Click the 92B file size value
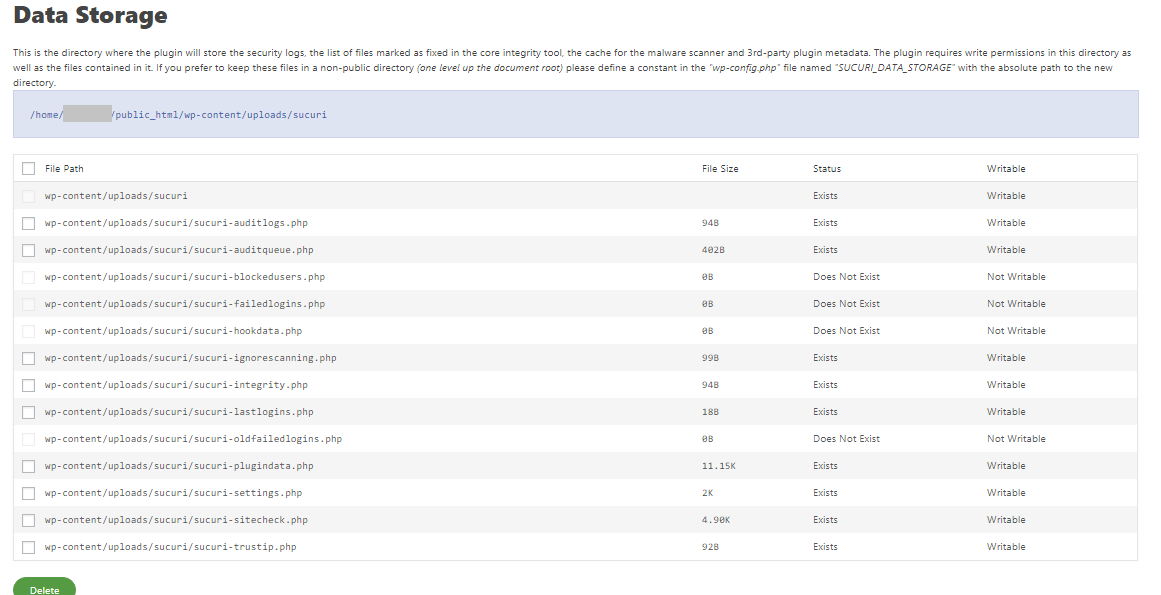The image size is (1161, 595). tap(710, 547)
